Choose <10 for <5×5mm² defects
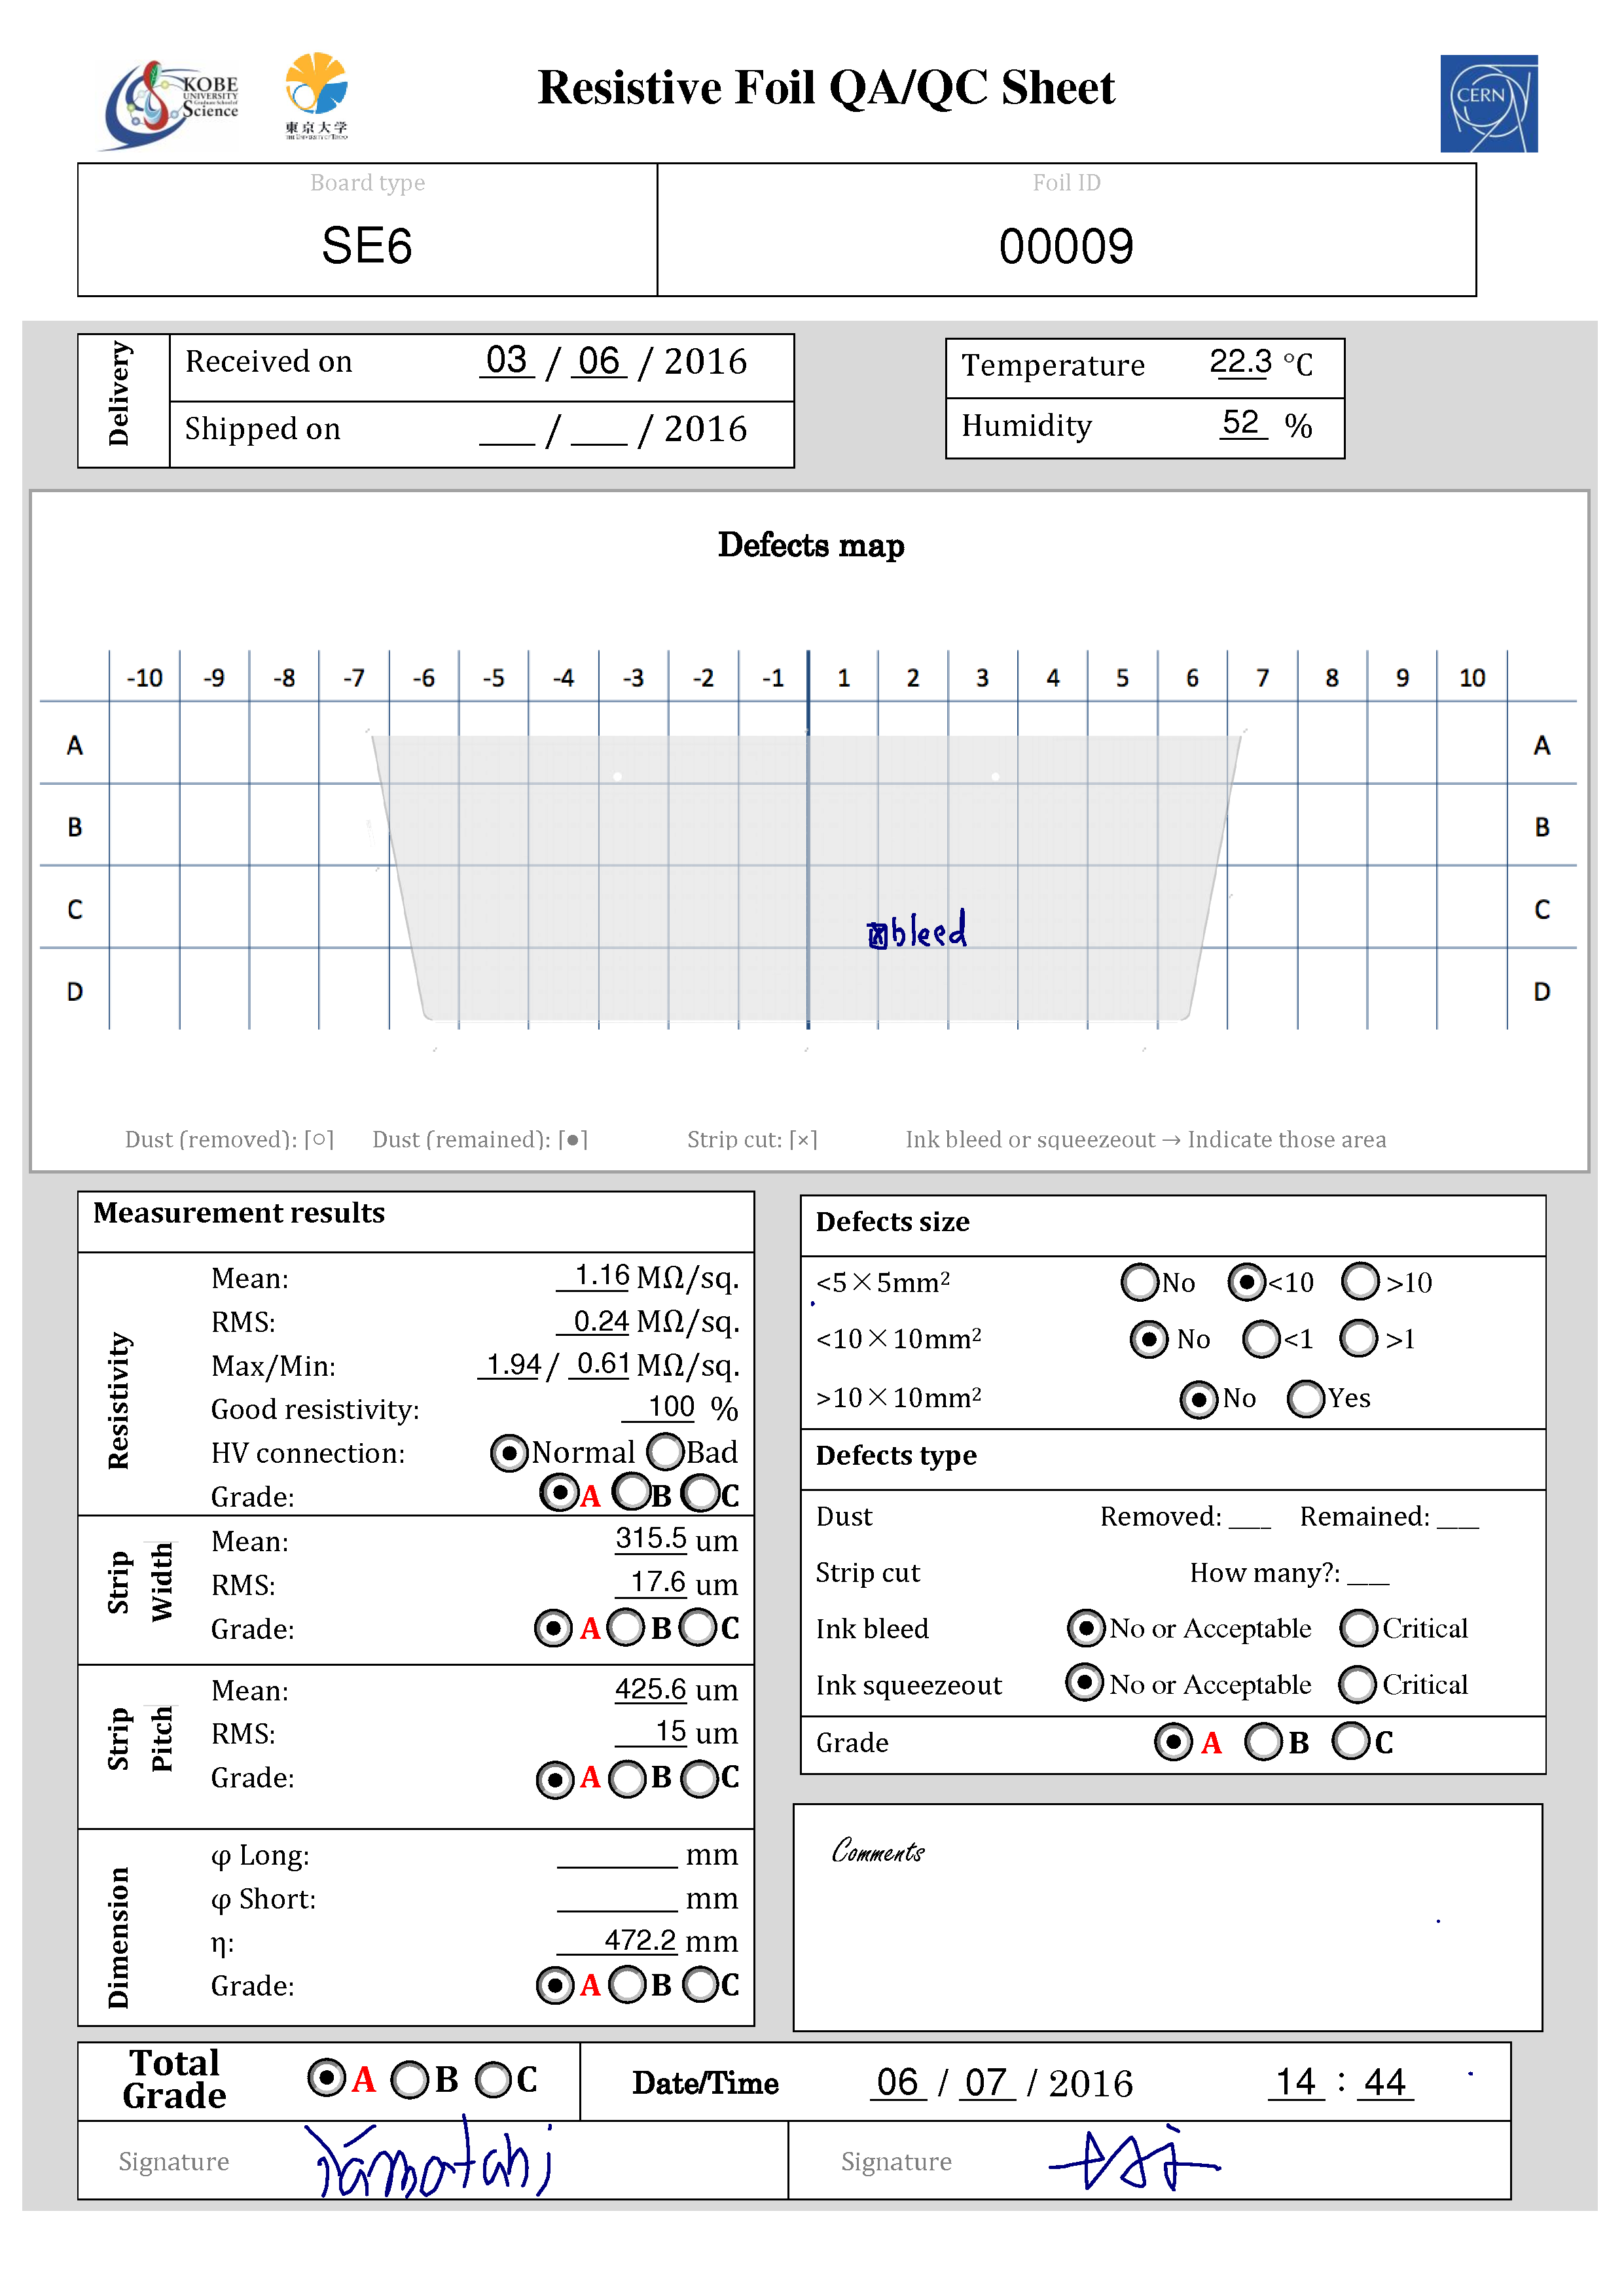 [x=1246, y=1282]
